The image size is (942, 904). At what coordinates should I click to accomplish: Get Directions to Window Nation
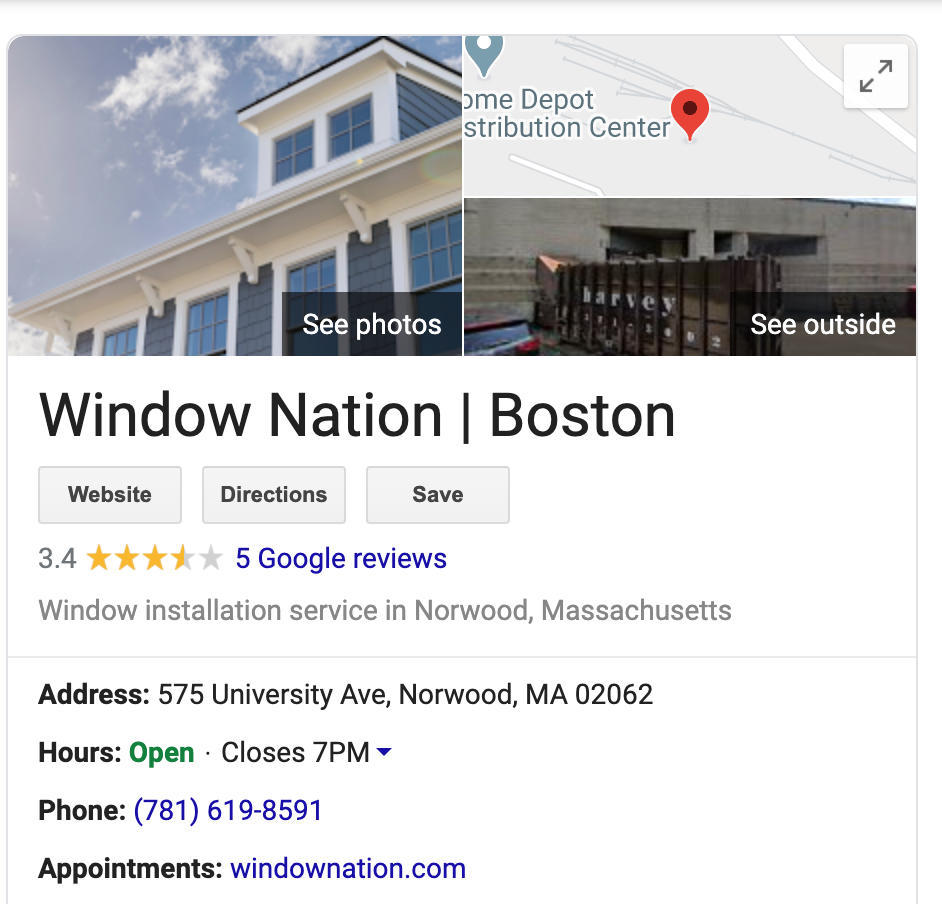[x=274, y=494]
